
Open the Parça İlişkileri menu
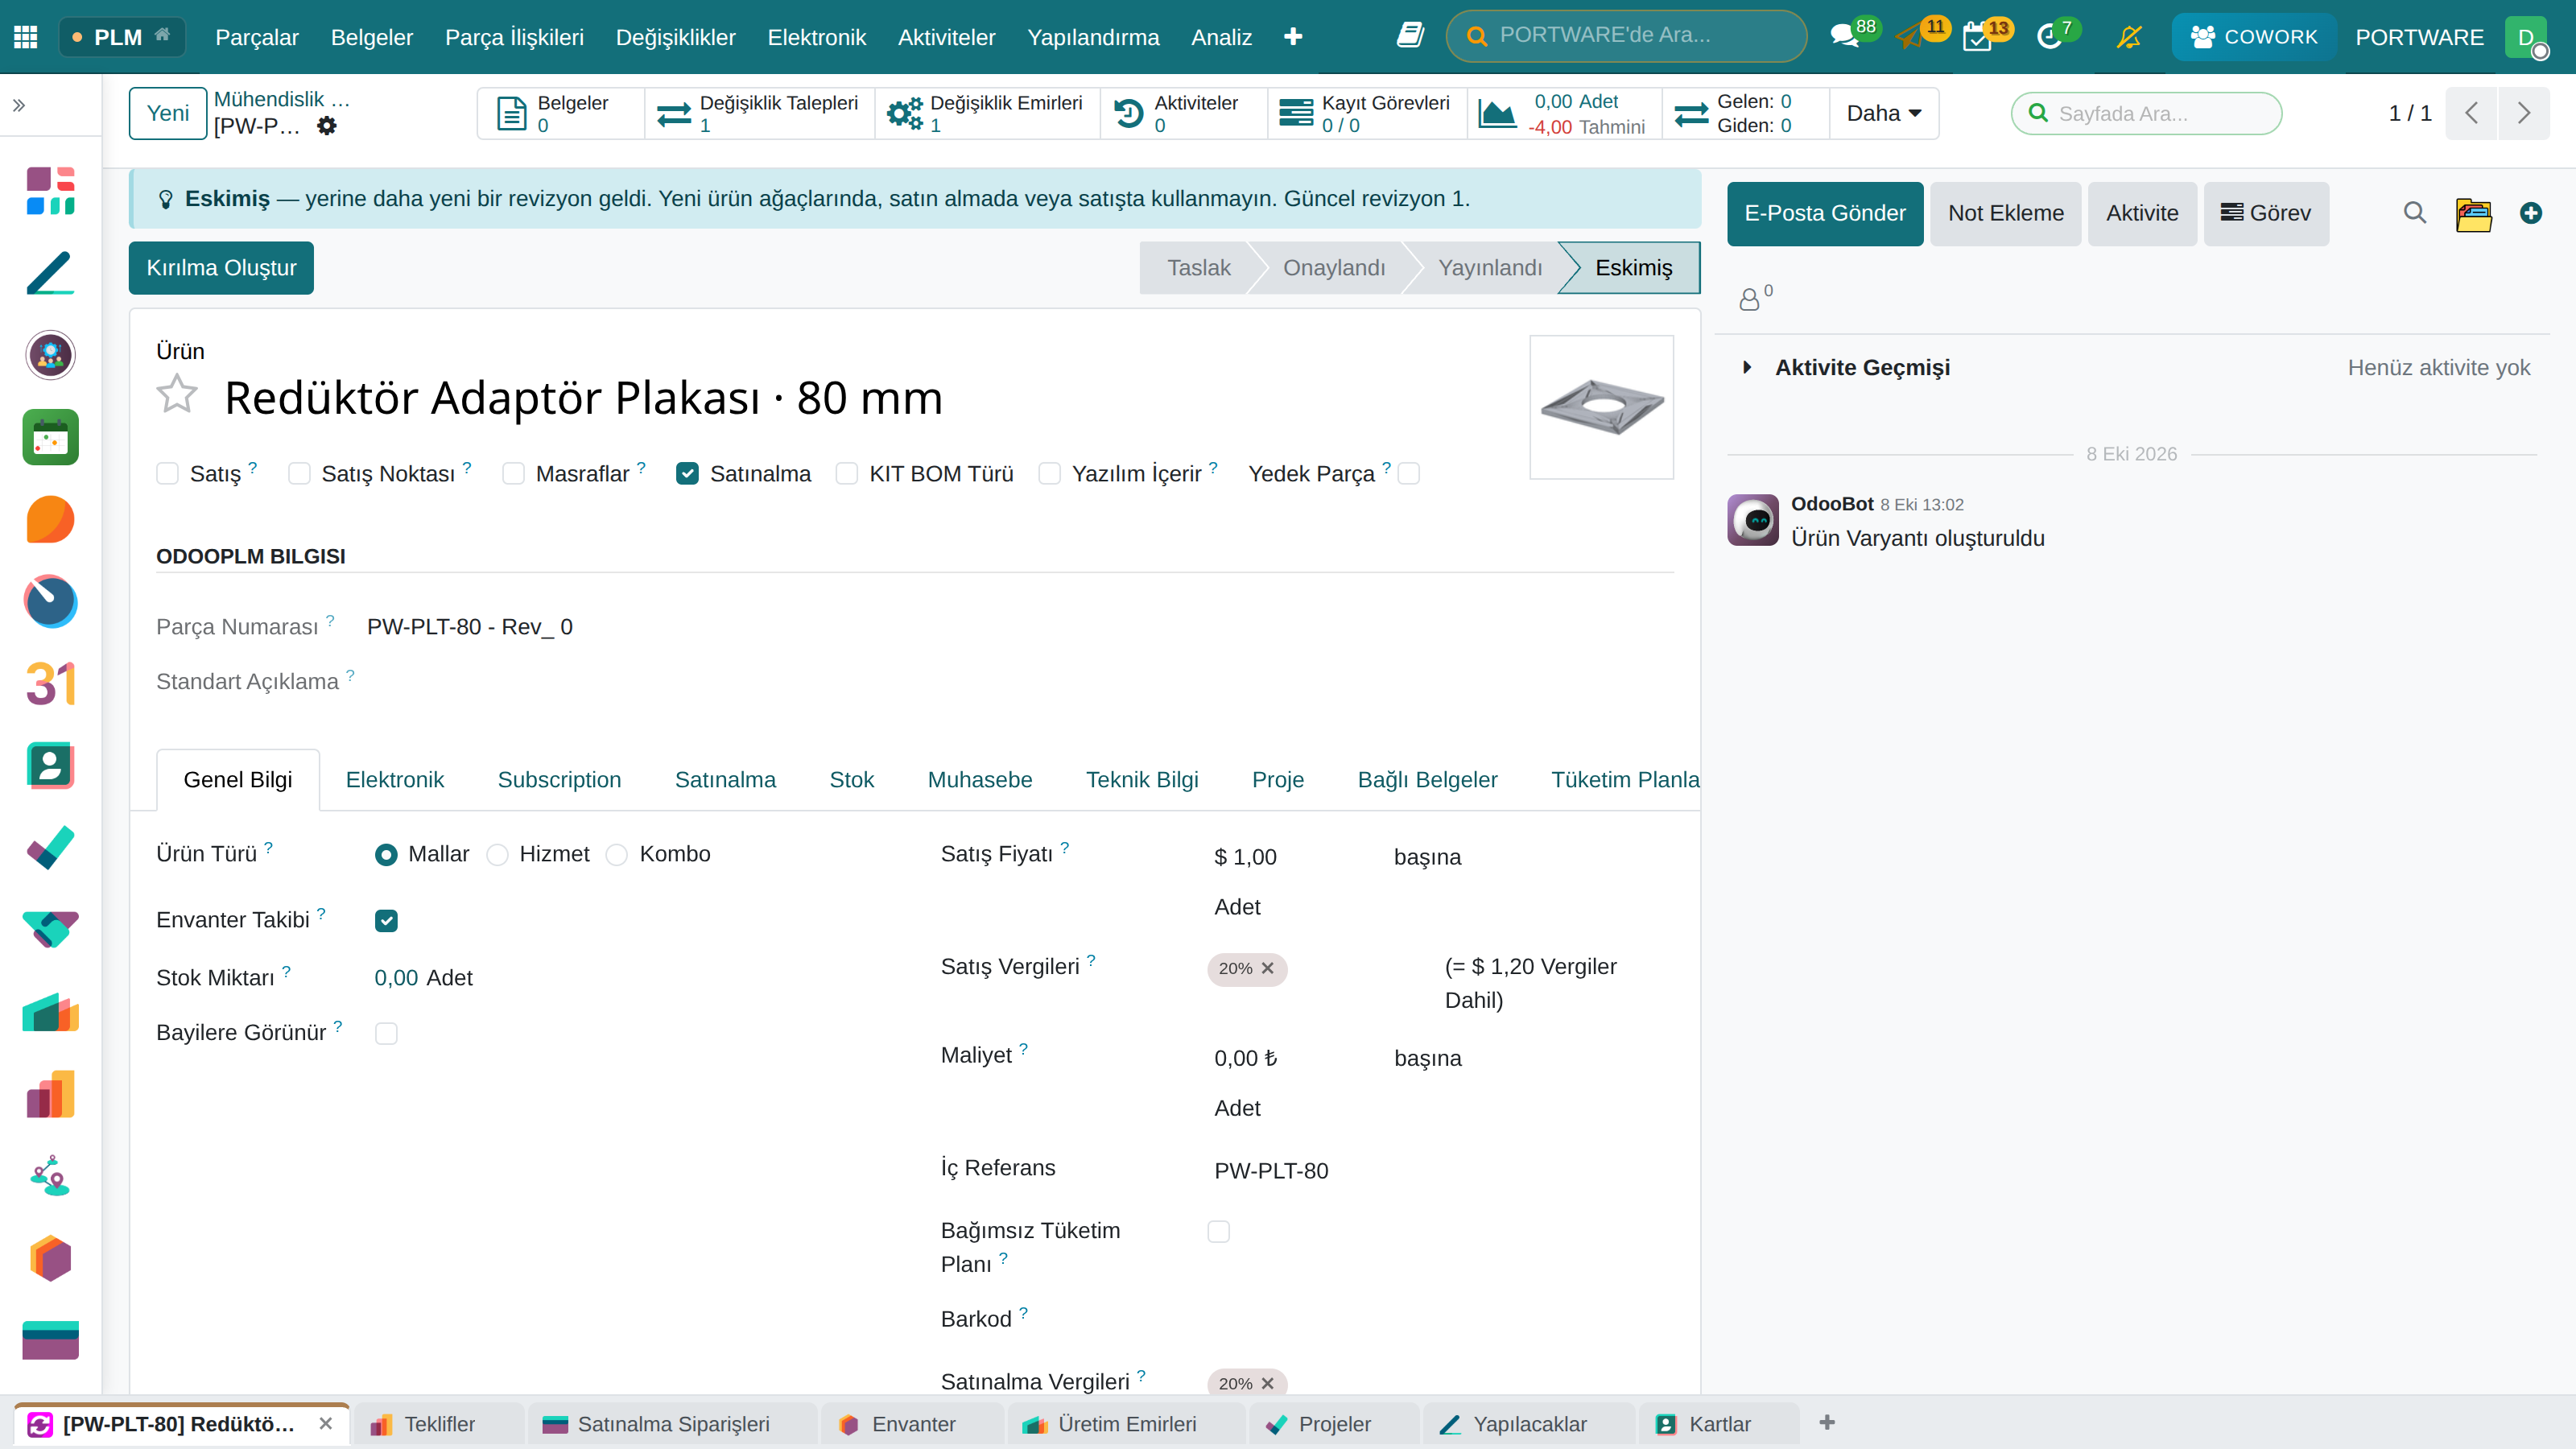coord(514,37)
